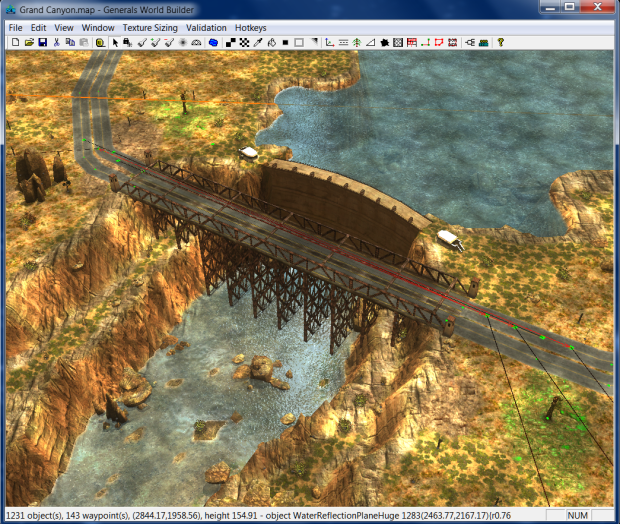The image size is (620, 524).
Task: Select the feather smoothing burst tool
Action: point(183,42)
